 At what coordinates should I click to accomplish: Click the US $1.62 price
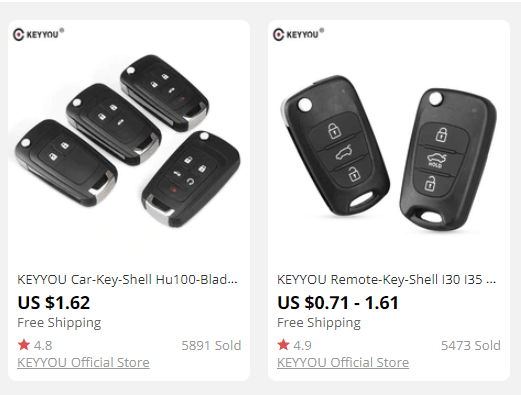click(x=54, y=303)
